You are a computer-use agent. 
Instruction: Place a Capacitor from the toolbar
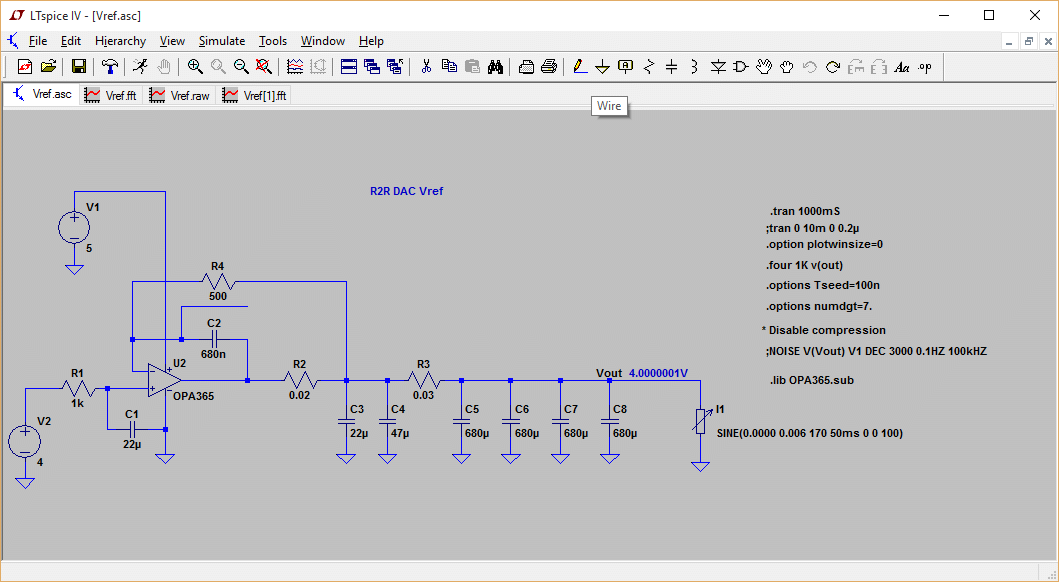tap(671, 67)
